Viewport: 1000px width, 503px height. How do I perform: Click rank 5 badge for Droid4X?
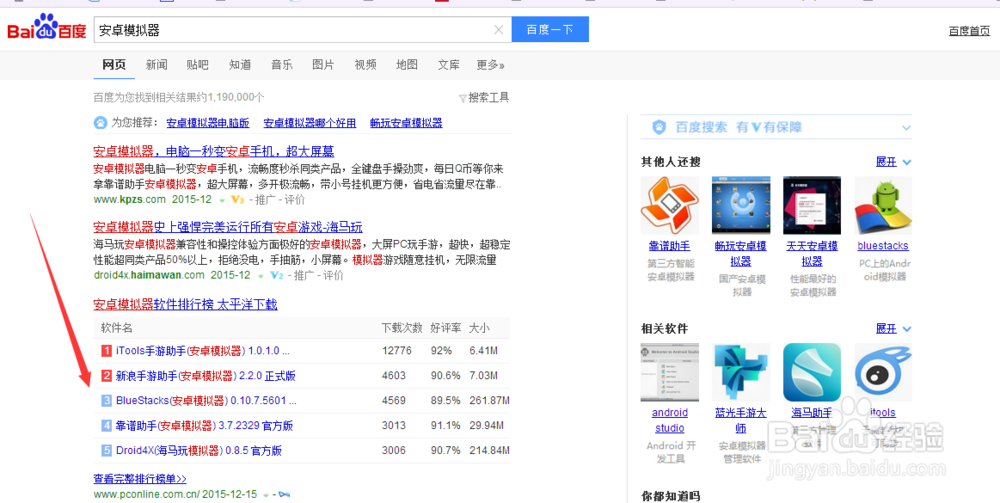tap(107, 450)
